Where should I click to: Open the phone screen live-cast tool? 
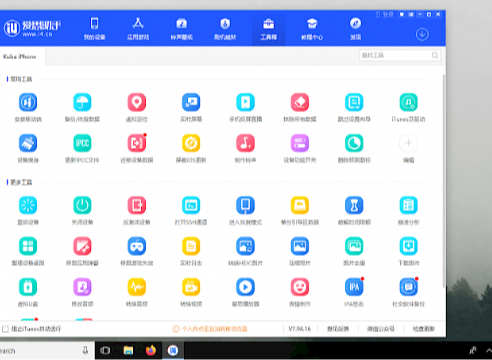click(245, 103)
